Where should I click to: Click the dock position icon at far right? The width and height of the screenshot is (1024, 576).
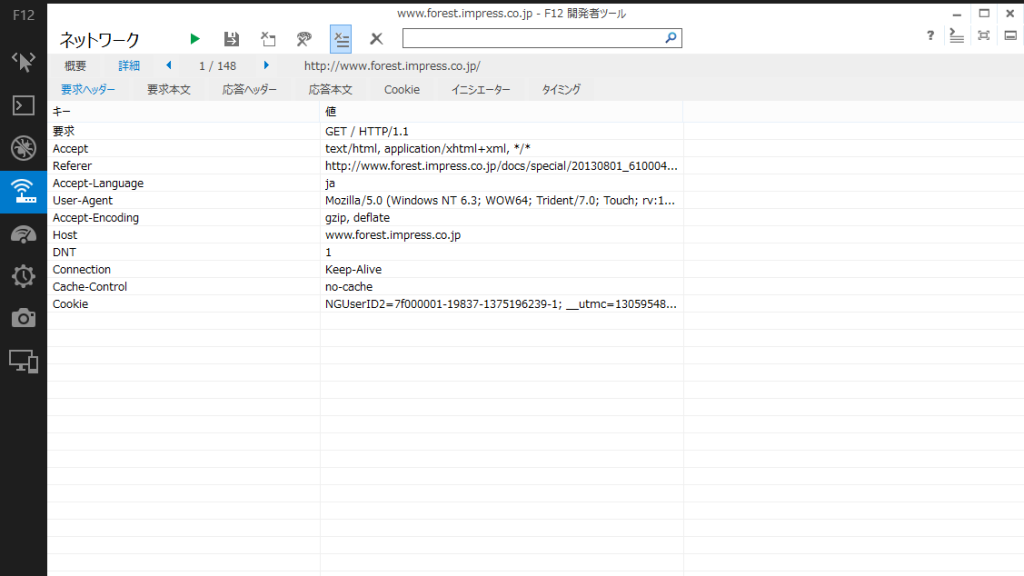point(1010,36)
